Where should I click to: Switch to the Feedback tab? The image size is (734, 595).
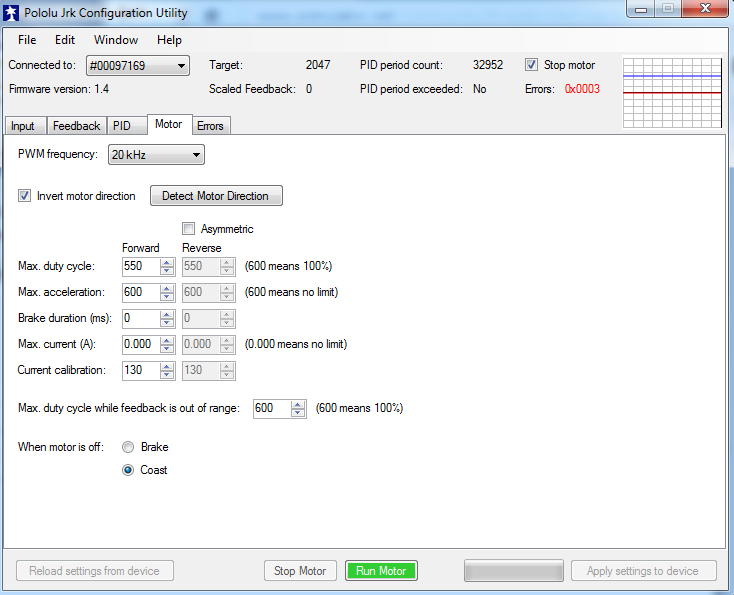[x=77, y=126]
